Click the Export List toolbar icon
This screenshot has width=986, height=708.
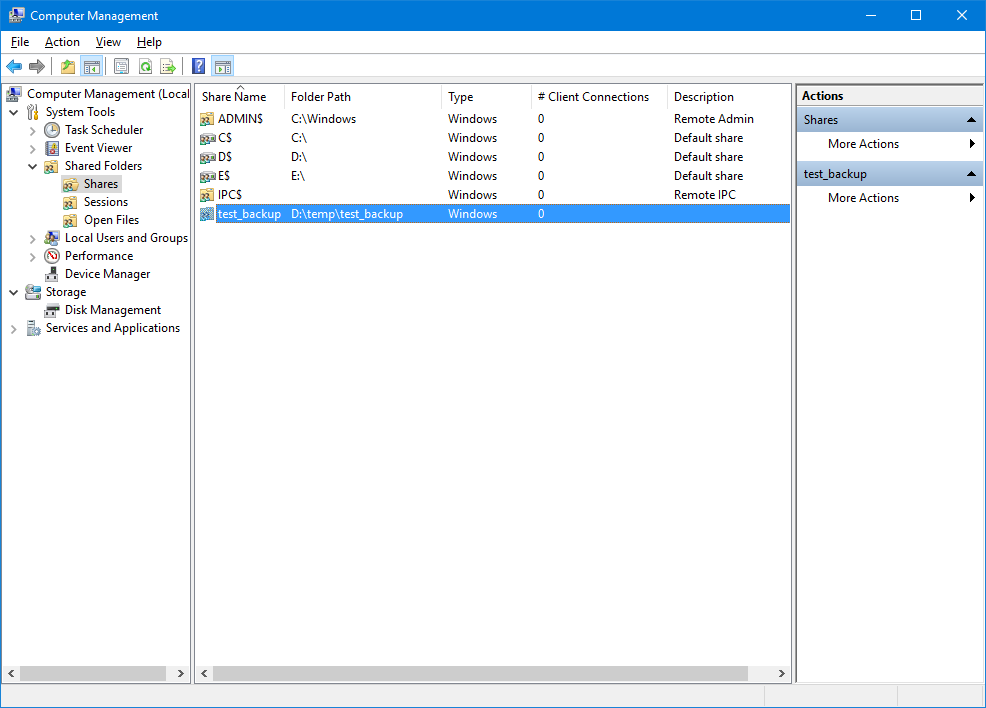coord(168,67)
